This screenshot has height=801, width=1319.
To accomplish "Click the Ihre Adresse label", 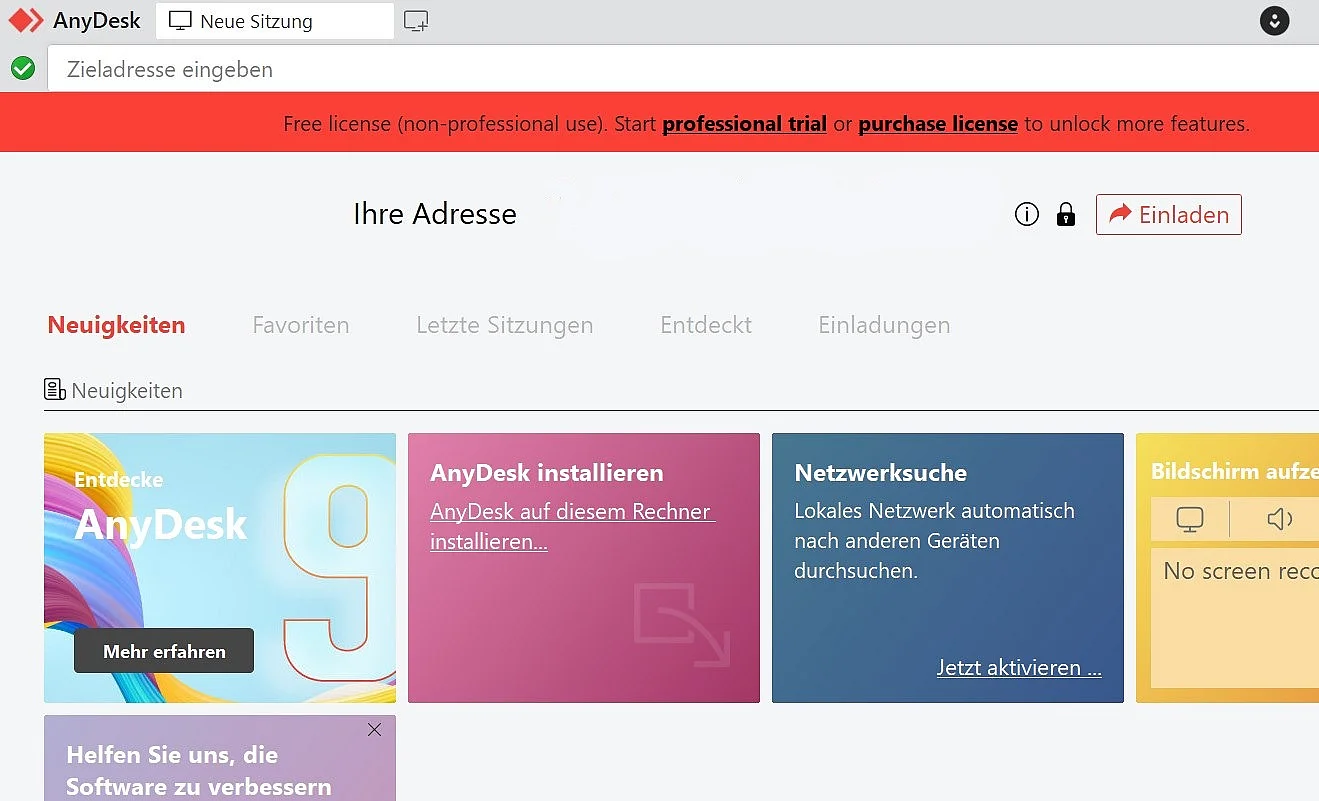I will click(x=435, y=214).
